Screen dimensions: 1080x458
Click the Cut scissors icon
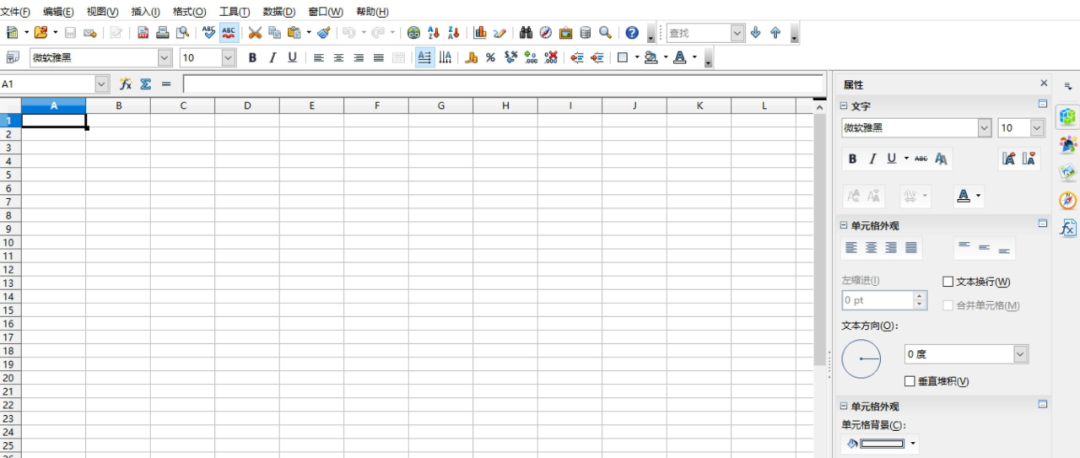[255, 32]
